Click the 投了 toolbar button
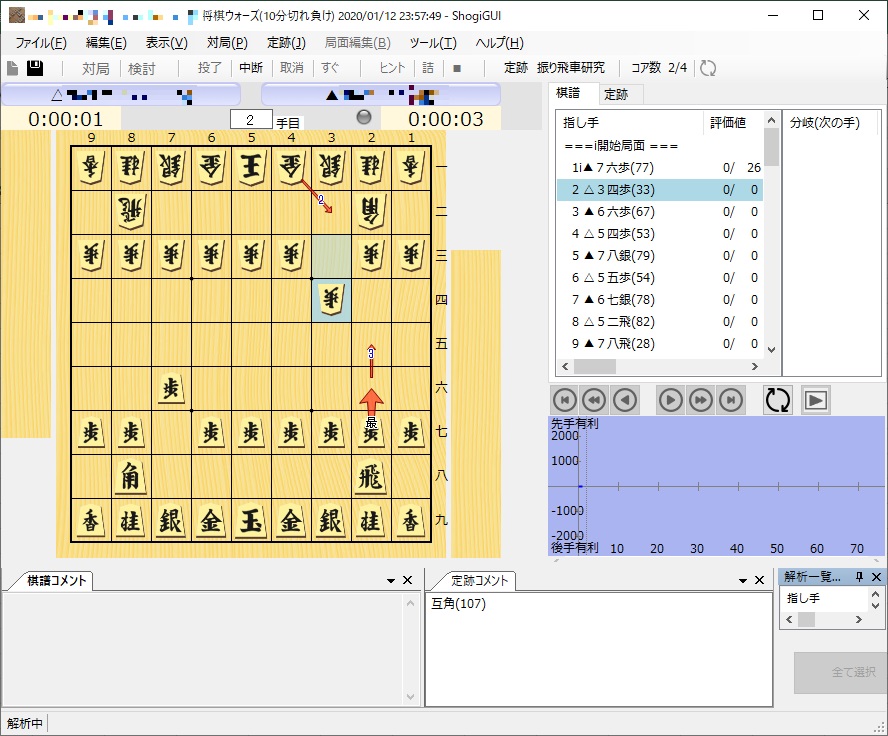 click(209, 68)
